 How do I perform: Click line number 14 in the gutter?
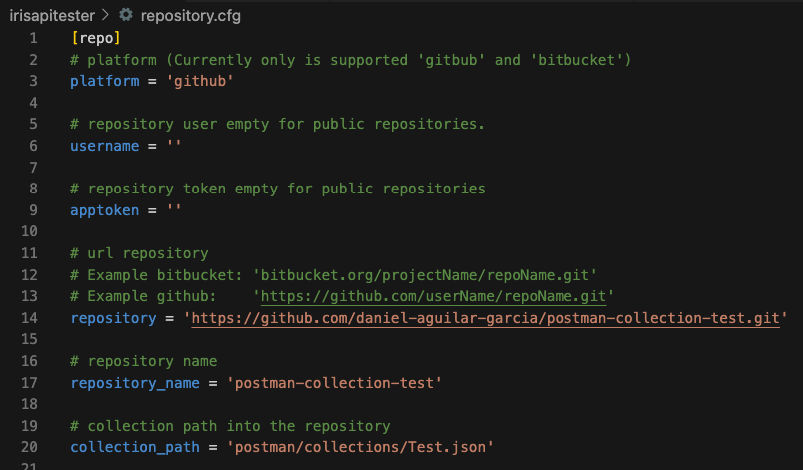pyautogui.click(x=29, y=318)
